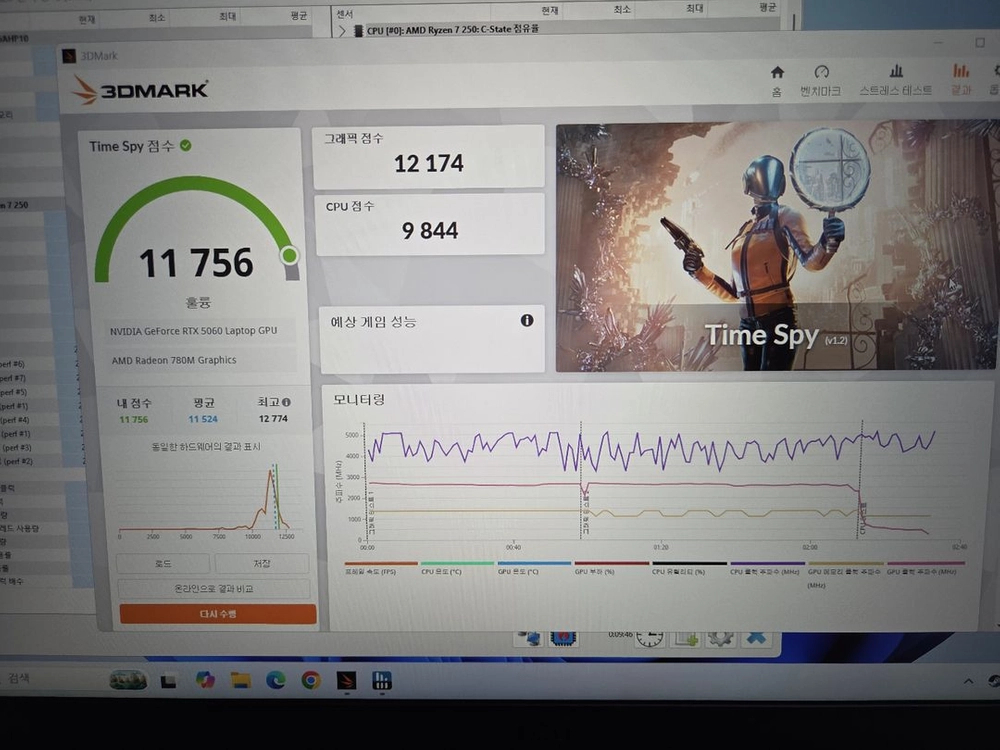The height and width of the screenshot is (750, 1000).
Task: Show hidden tray icons chevron
Action: click(968, 681)
